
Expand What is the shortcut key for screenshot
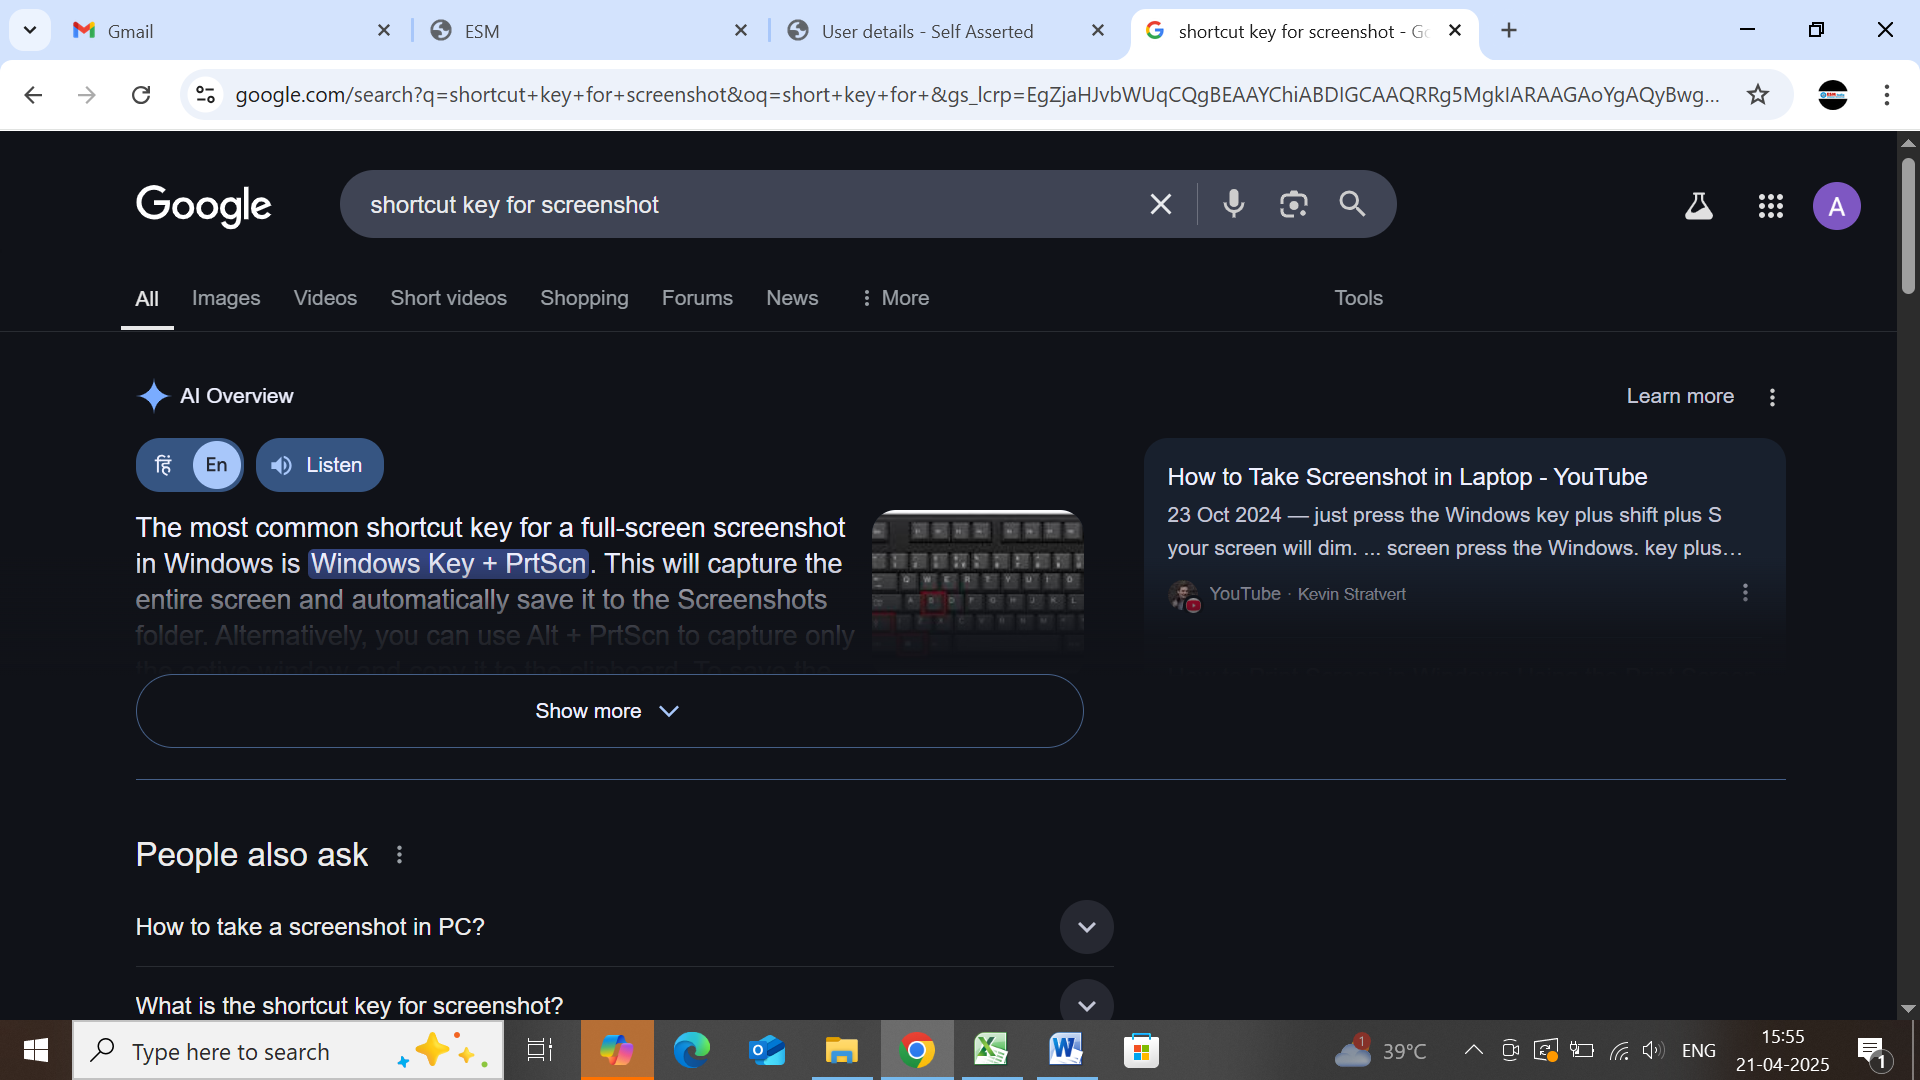tap(624, 1005)
